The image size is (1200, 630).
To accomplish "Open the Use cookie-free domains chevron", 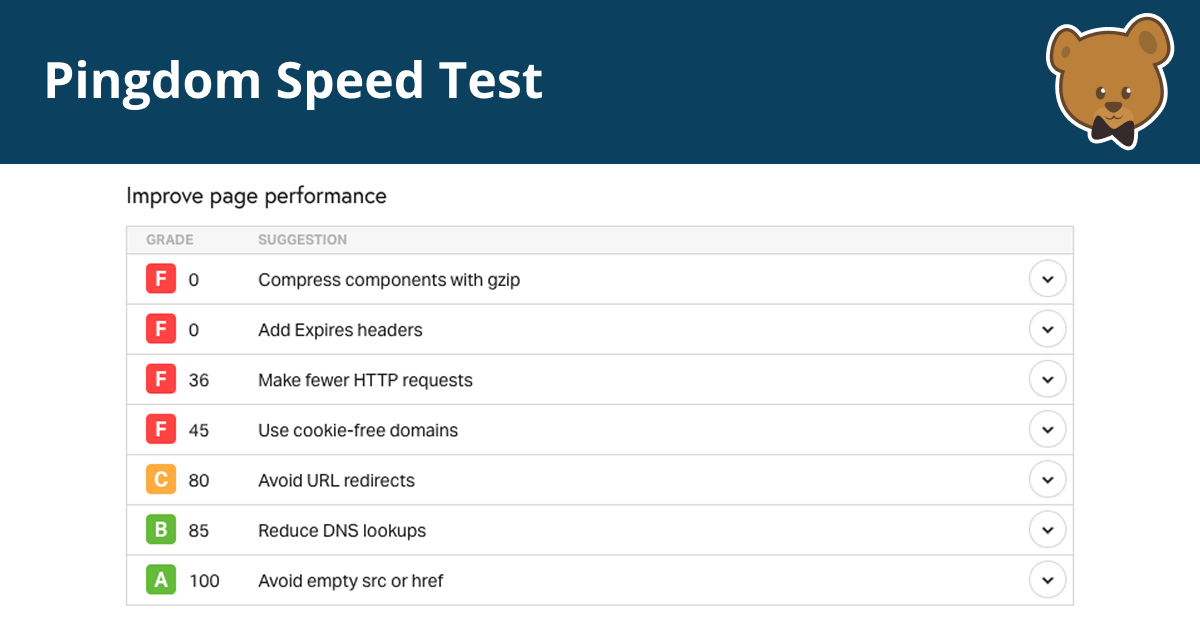I will (1047, 429).
